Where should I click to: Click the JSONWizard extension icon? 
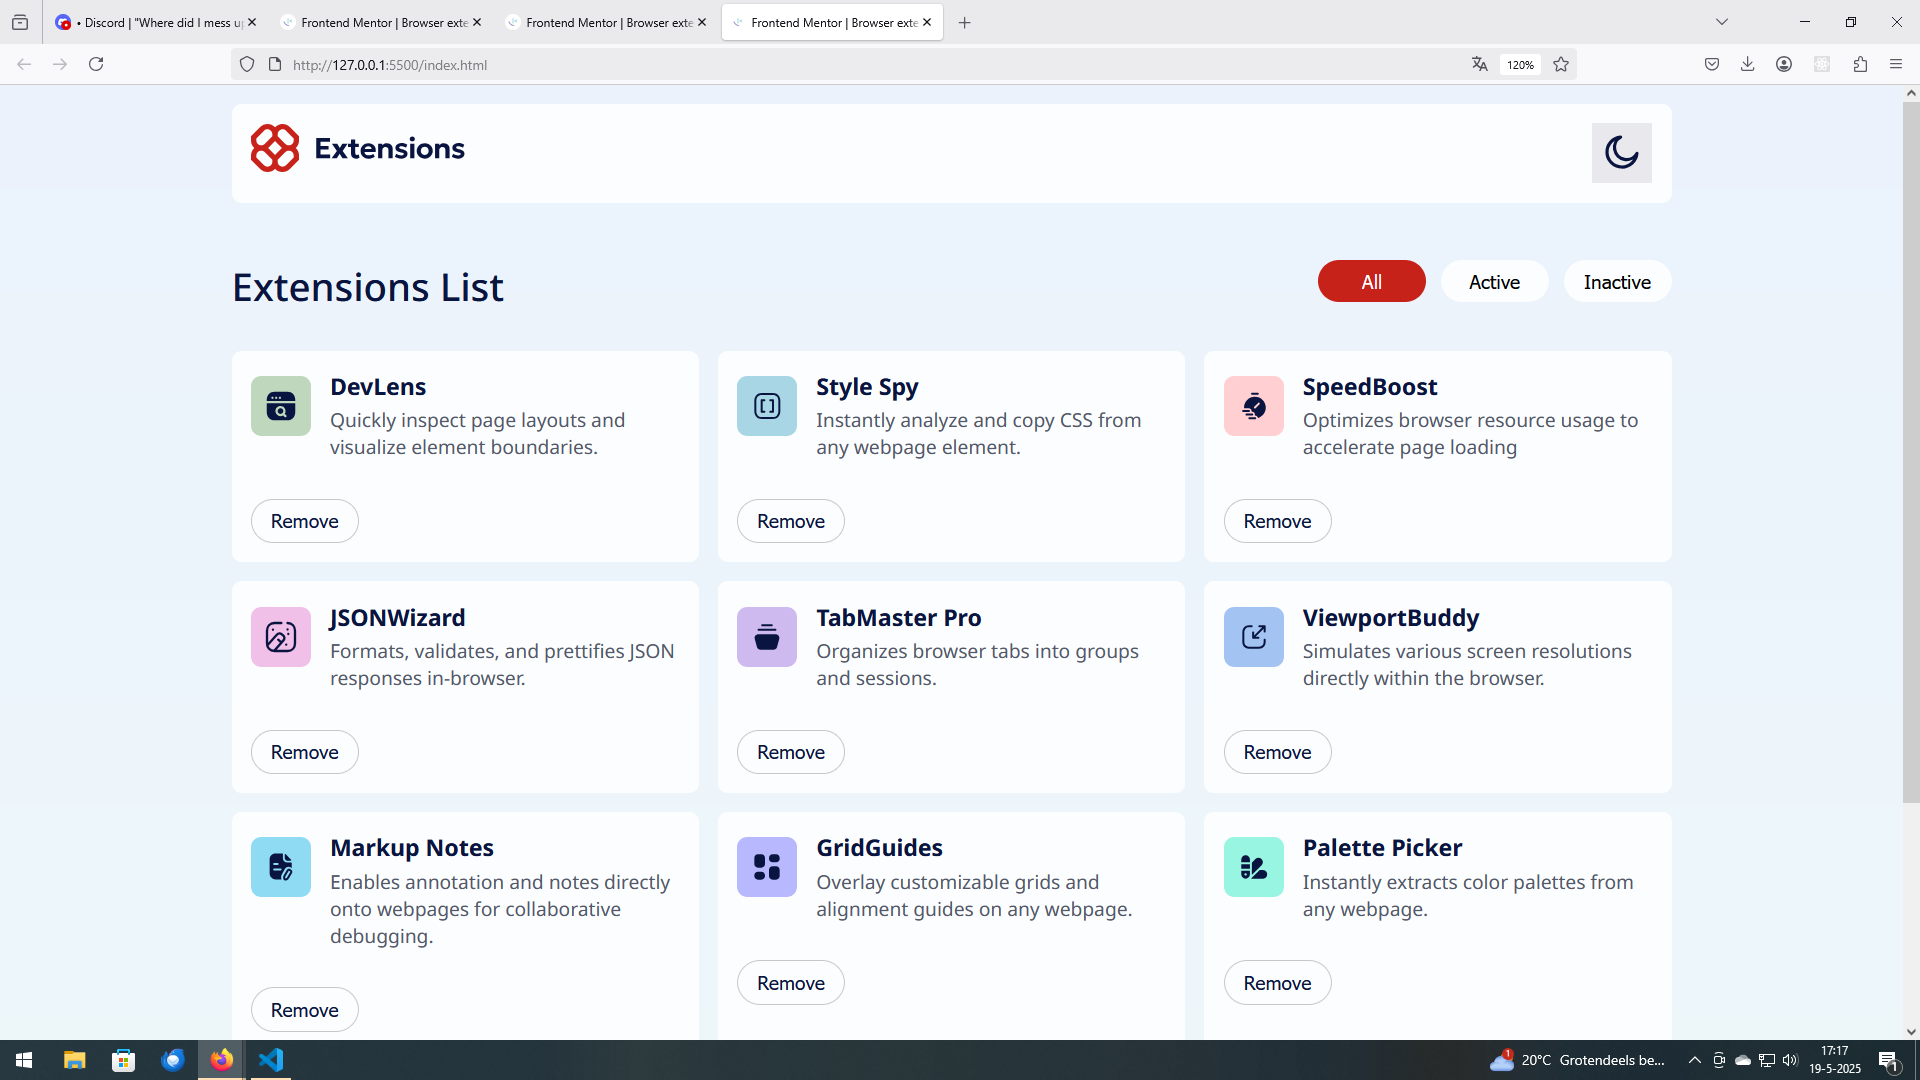pyautogui.click(x=280, y=637)
